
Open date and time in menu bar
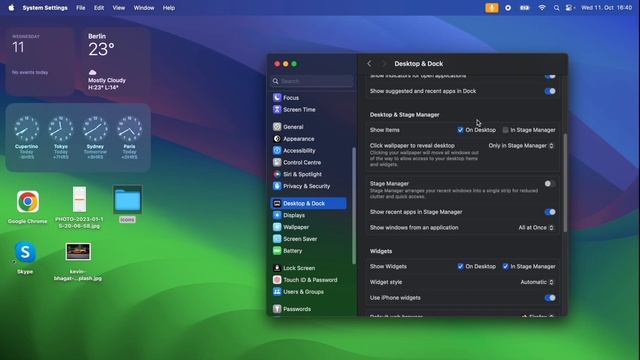click(x=607, y=8)
